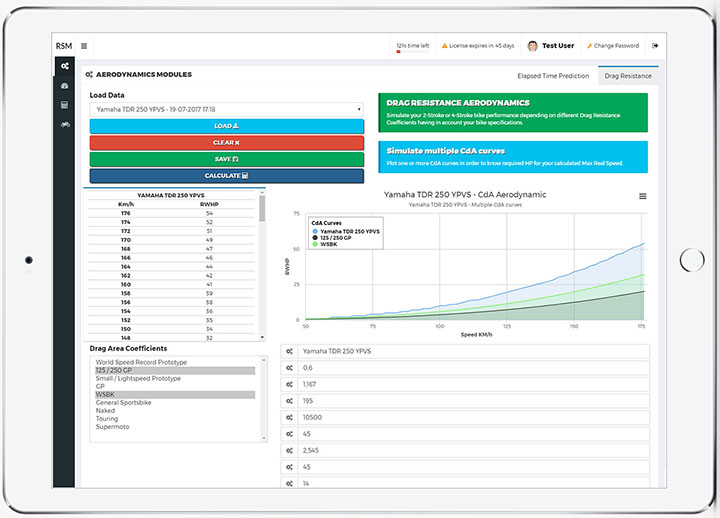The image size is (720, 518).
Task: Click the input field containing 1,167
Action: point(474,384)
